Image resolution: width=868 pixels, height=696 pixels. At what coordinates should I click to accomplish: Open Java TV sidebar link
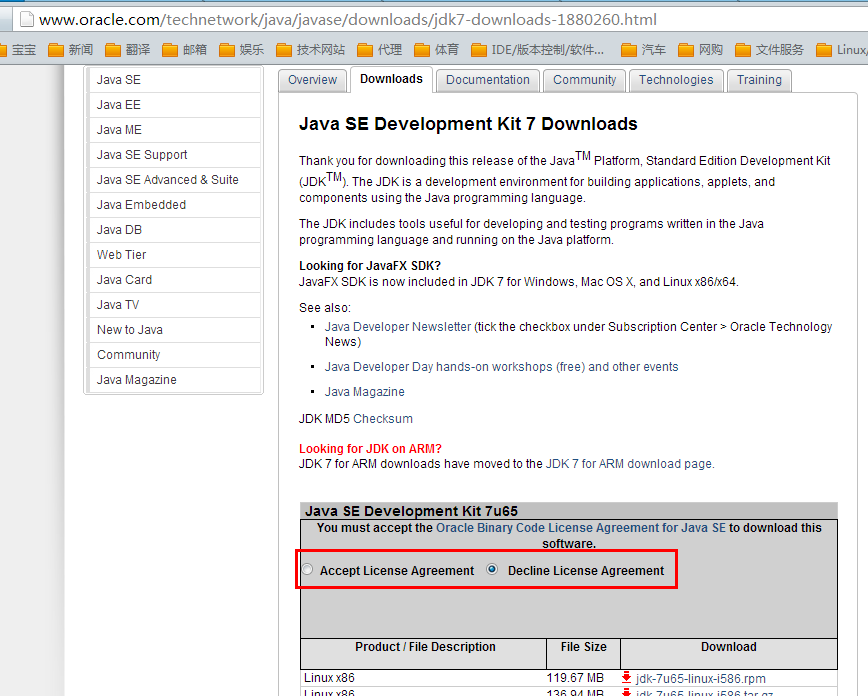click(174, 305)
